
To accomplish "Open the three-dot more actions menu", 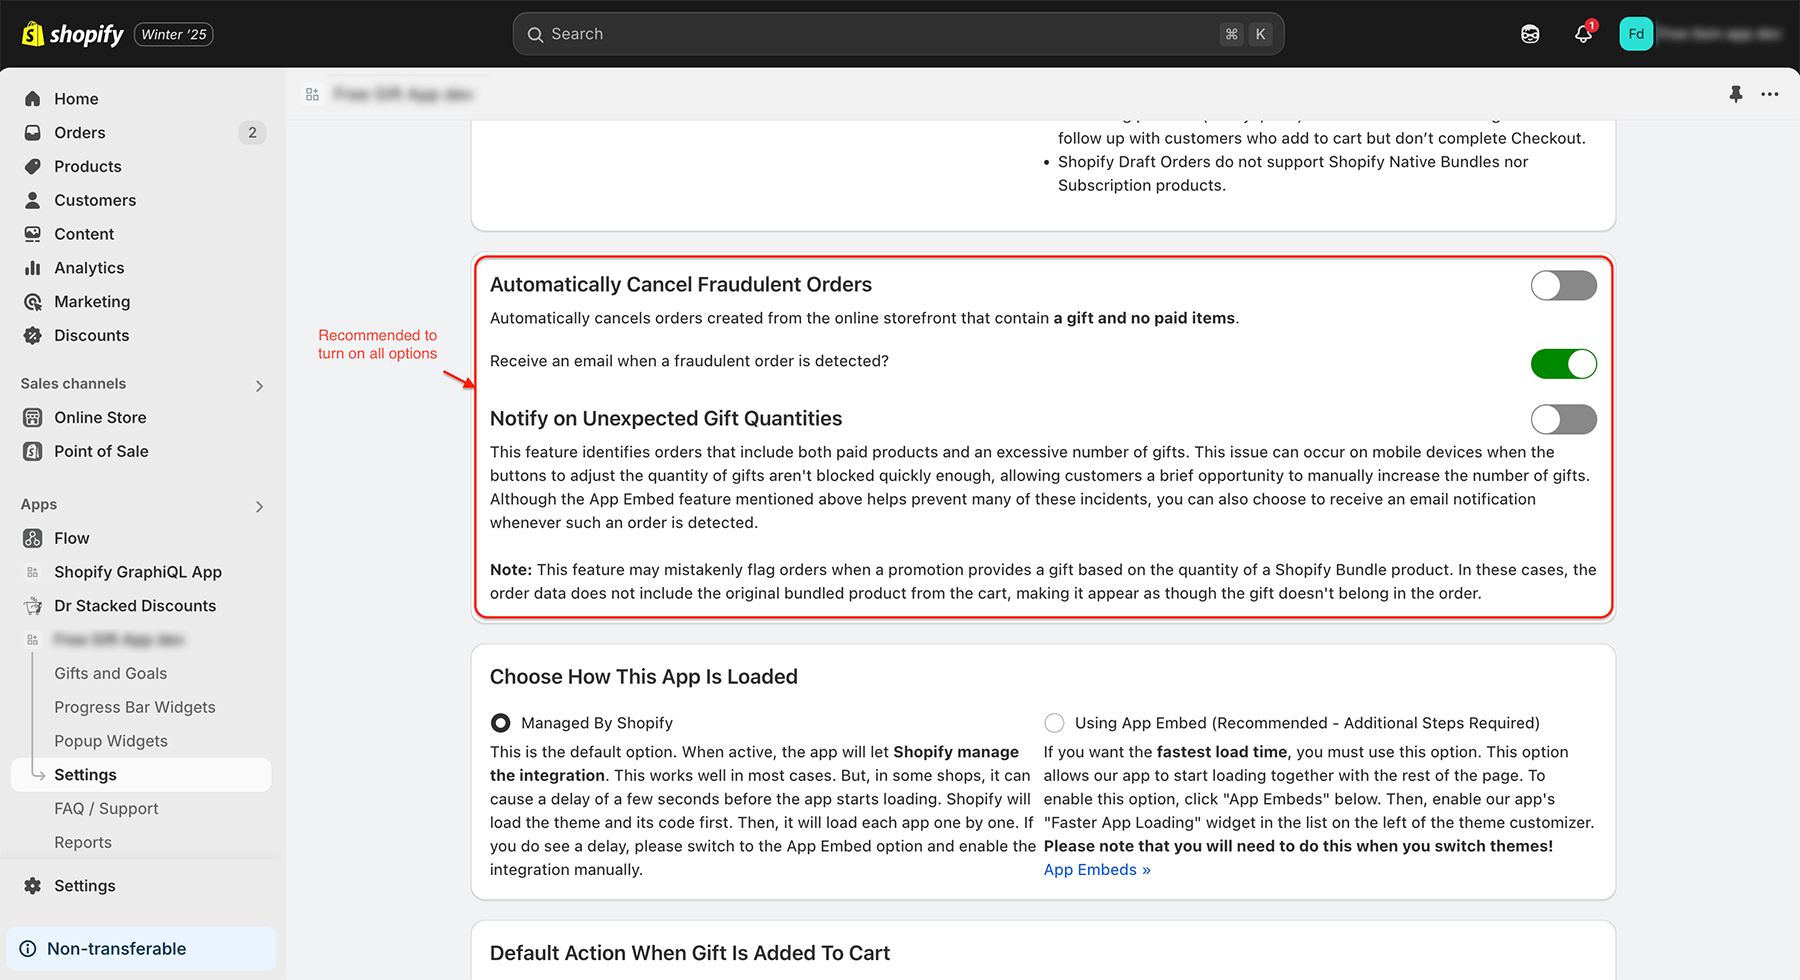I will point(1770,94).
